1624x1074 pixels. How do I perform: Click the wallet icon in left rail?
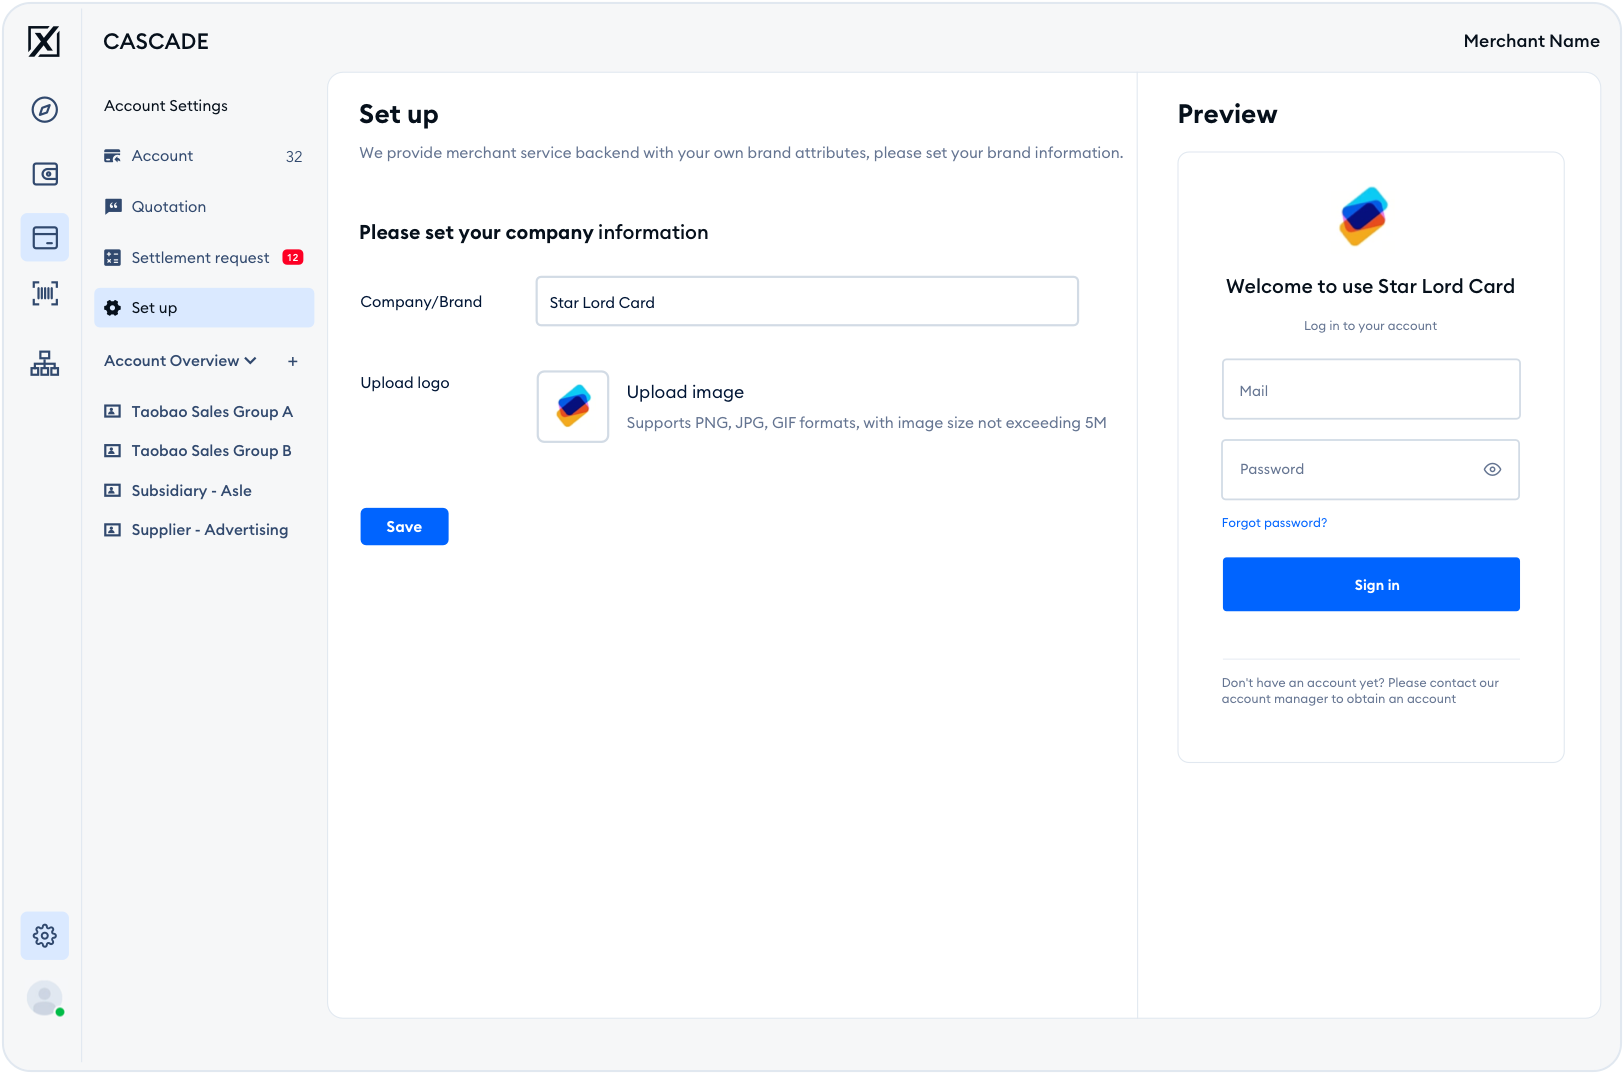[x=45, y=174]
